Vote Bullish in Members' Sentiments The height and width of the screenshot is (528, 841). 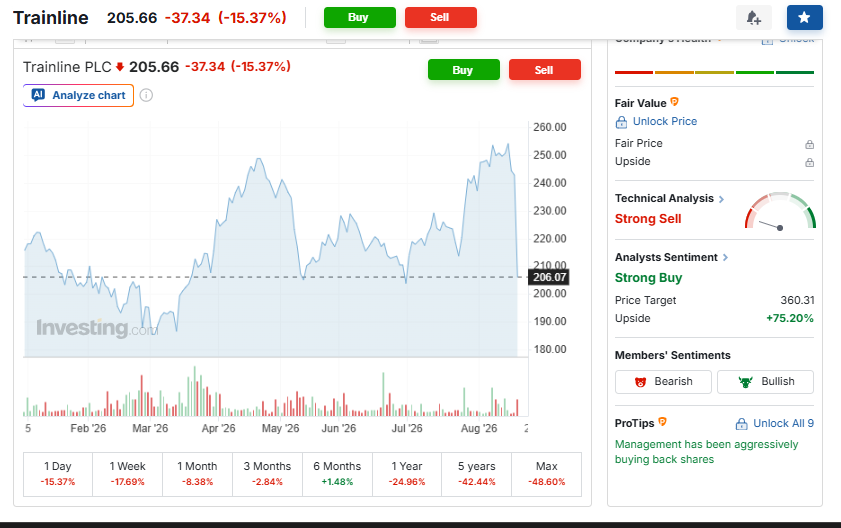765,382
